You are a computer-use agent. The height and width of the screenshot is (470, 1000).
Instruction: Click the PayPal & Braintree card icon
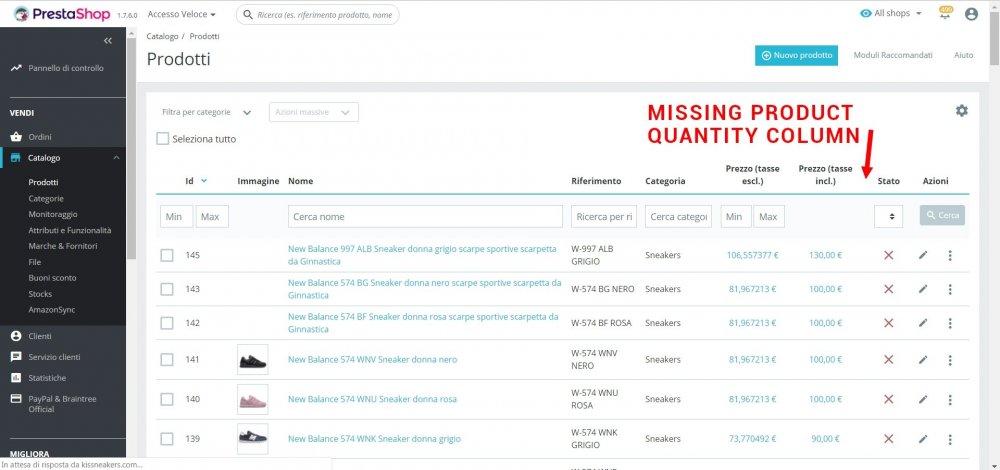point(16,399)
